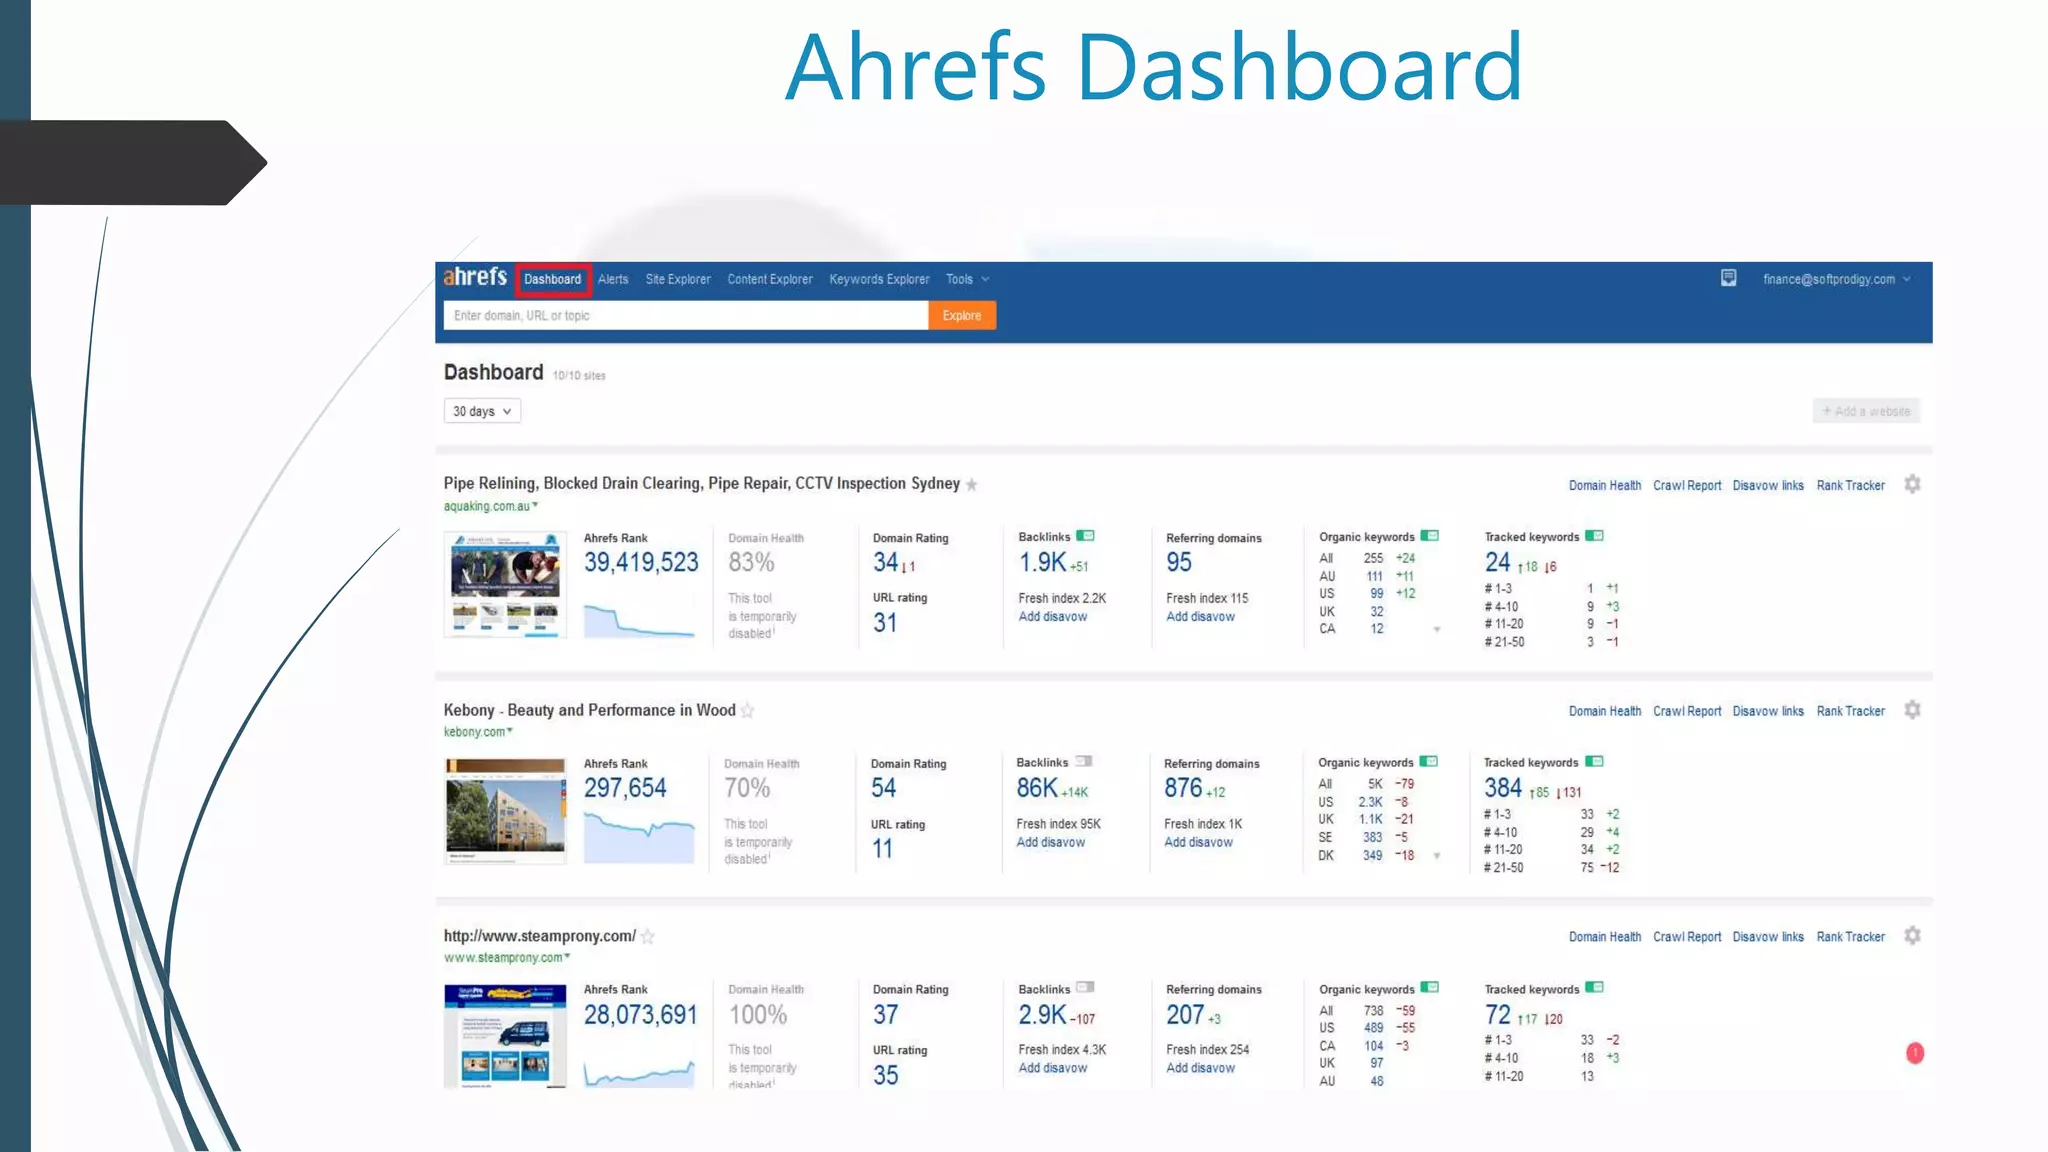Open Site Explorer
This screenshot has height=1152, width=2048.
(x=678, y=279)
